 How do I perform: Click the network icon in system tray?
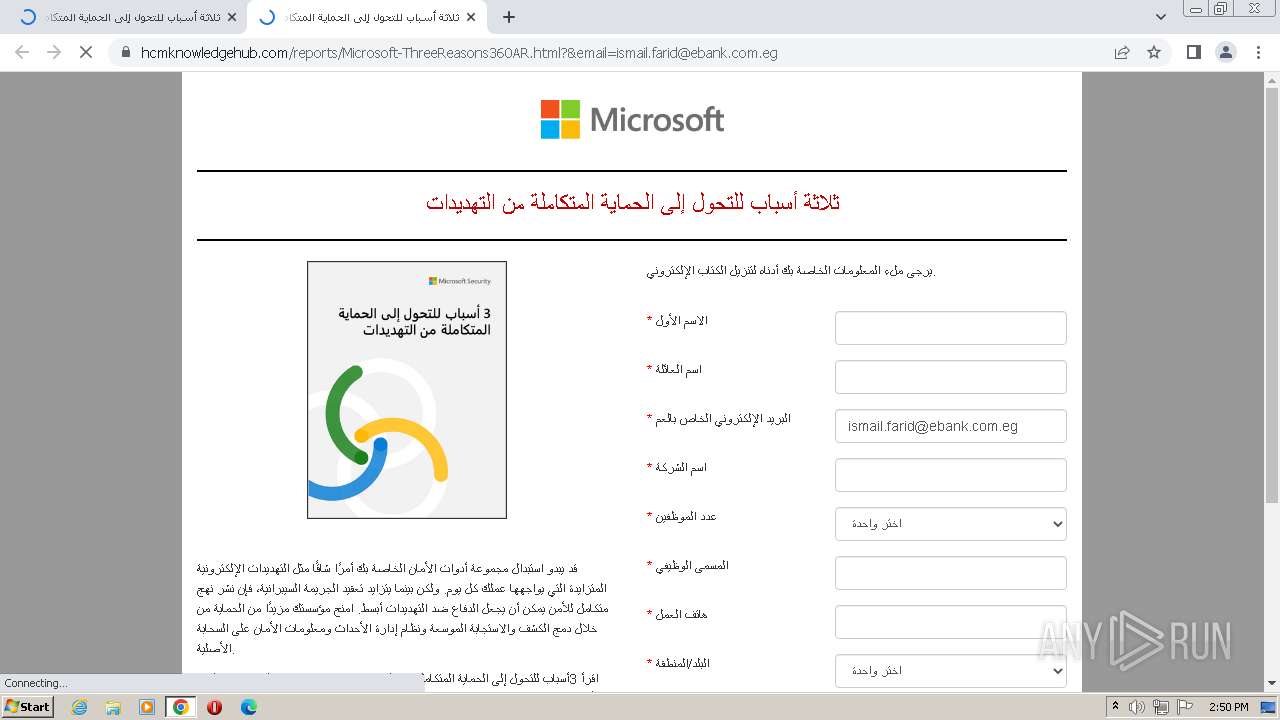(1160, 707)
